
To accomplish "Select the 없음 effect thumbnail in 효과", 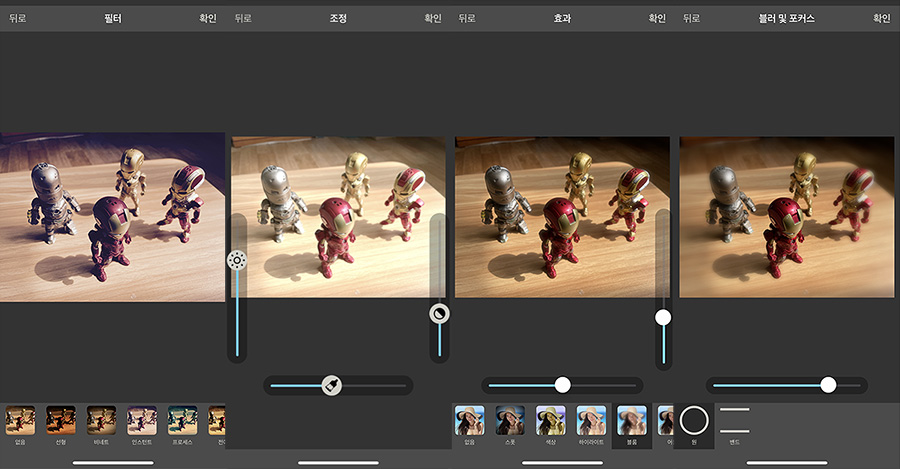I will pyautogui.click(x=470, y=421).
